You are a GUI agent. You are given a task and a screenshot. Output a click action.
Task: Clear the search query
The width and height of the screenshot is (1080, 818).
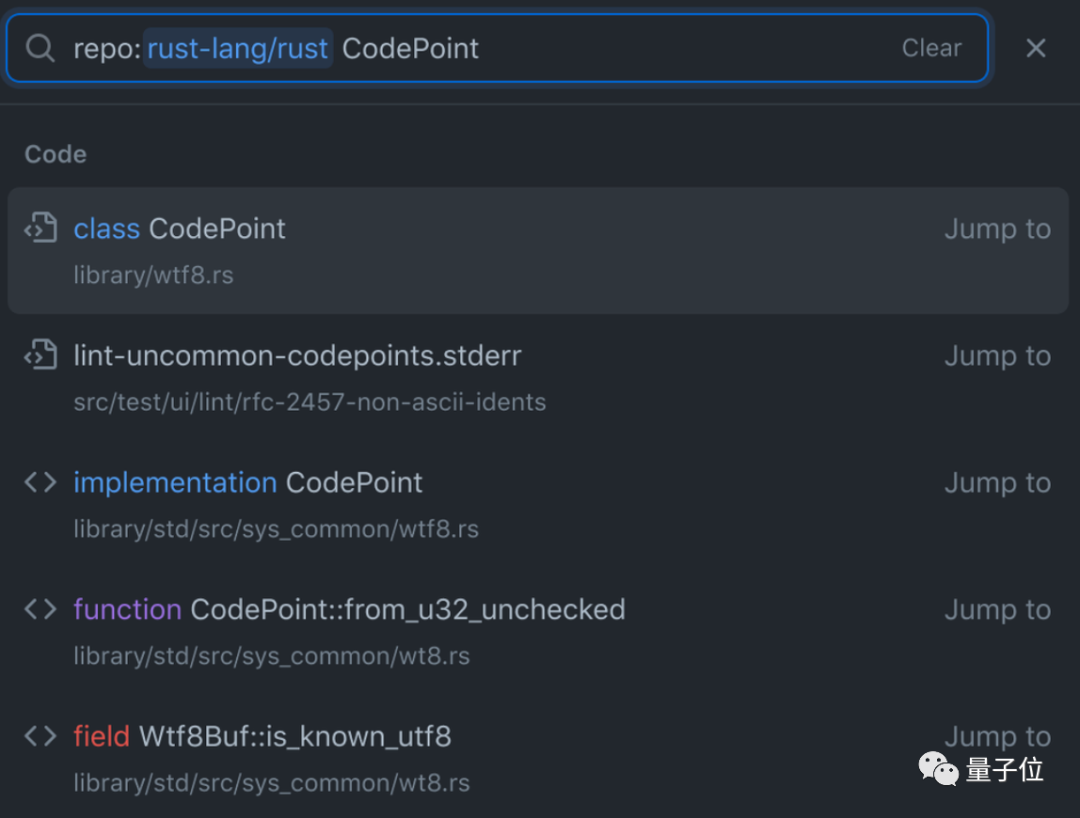pyautogui.click(x=931, y=48)
